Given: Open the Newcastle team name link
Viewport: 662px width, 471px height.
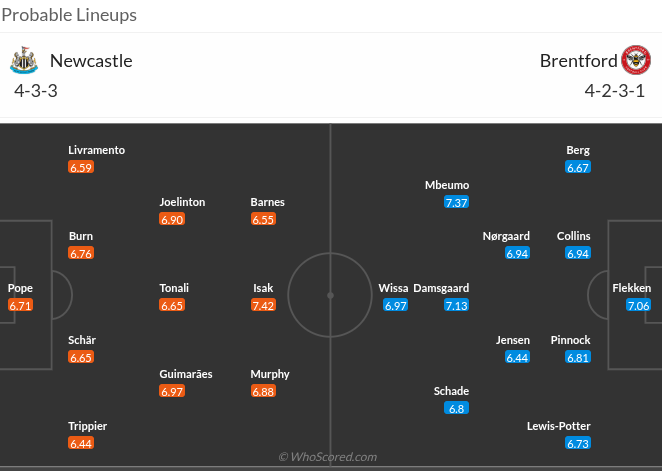Looking at the screenshot, I should click(91, 61).
